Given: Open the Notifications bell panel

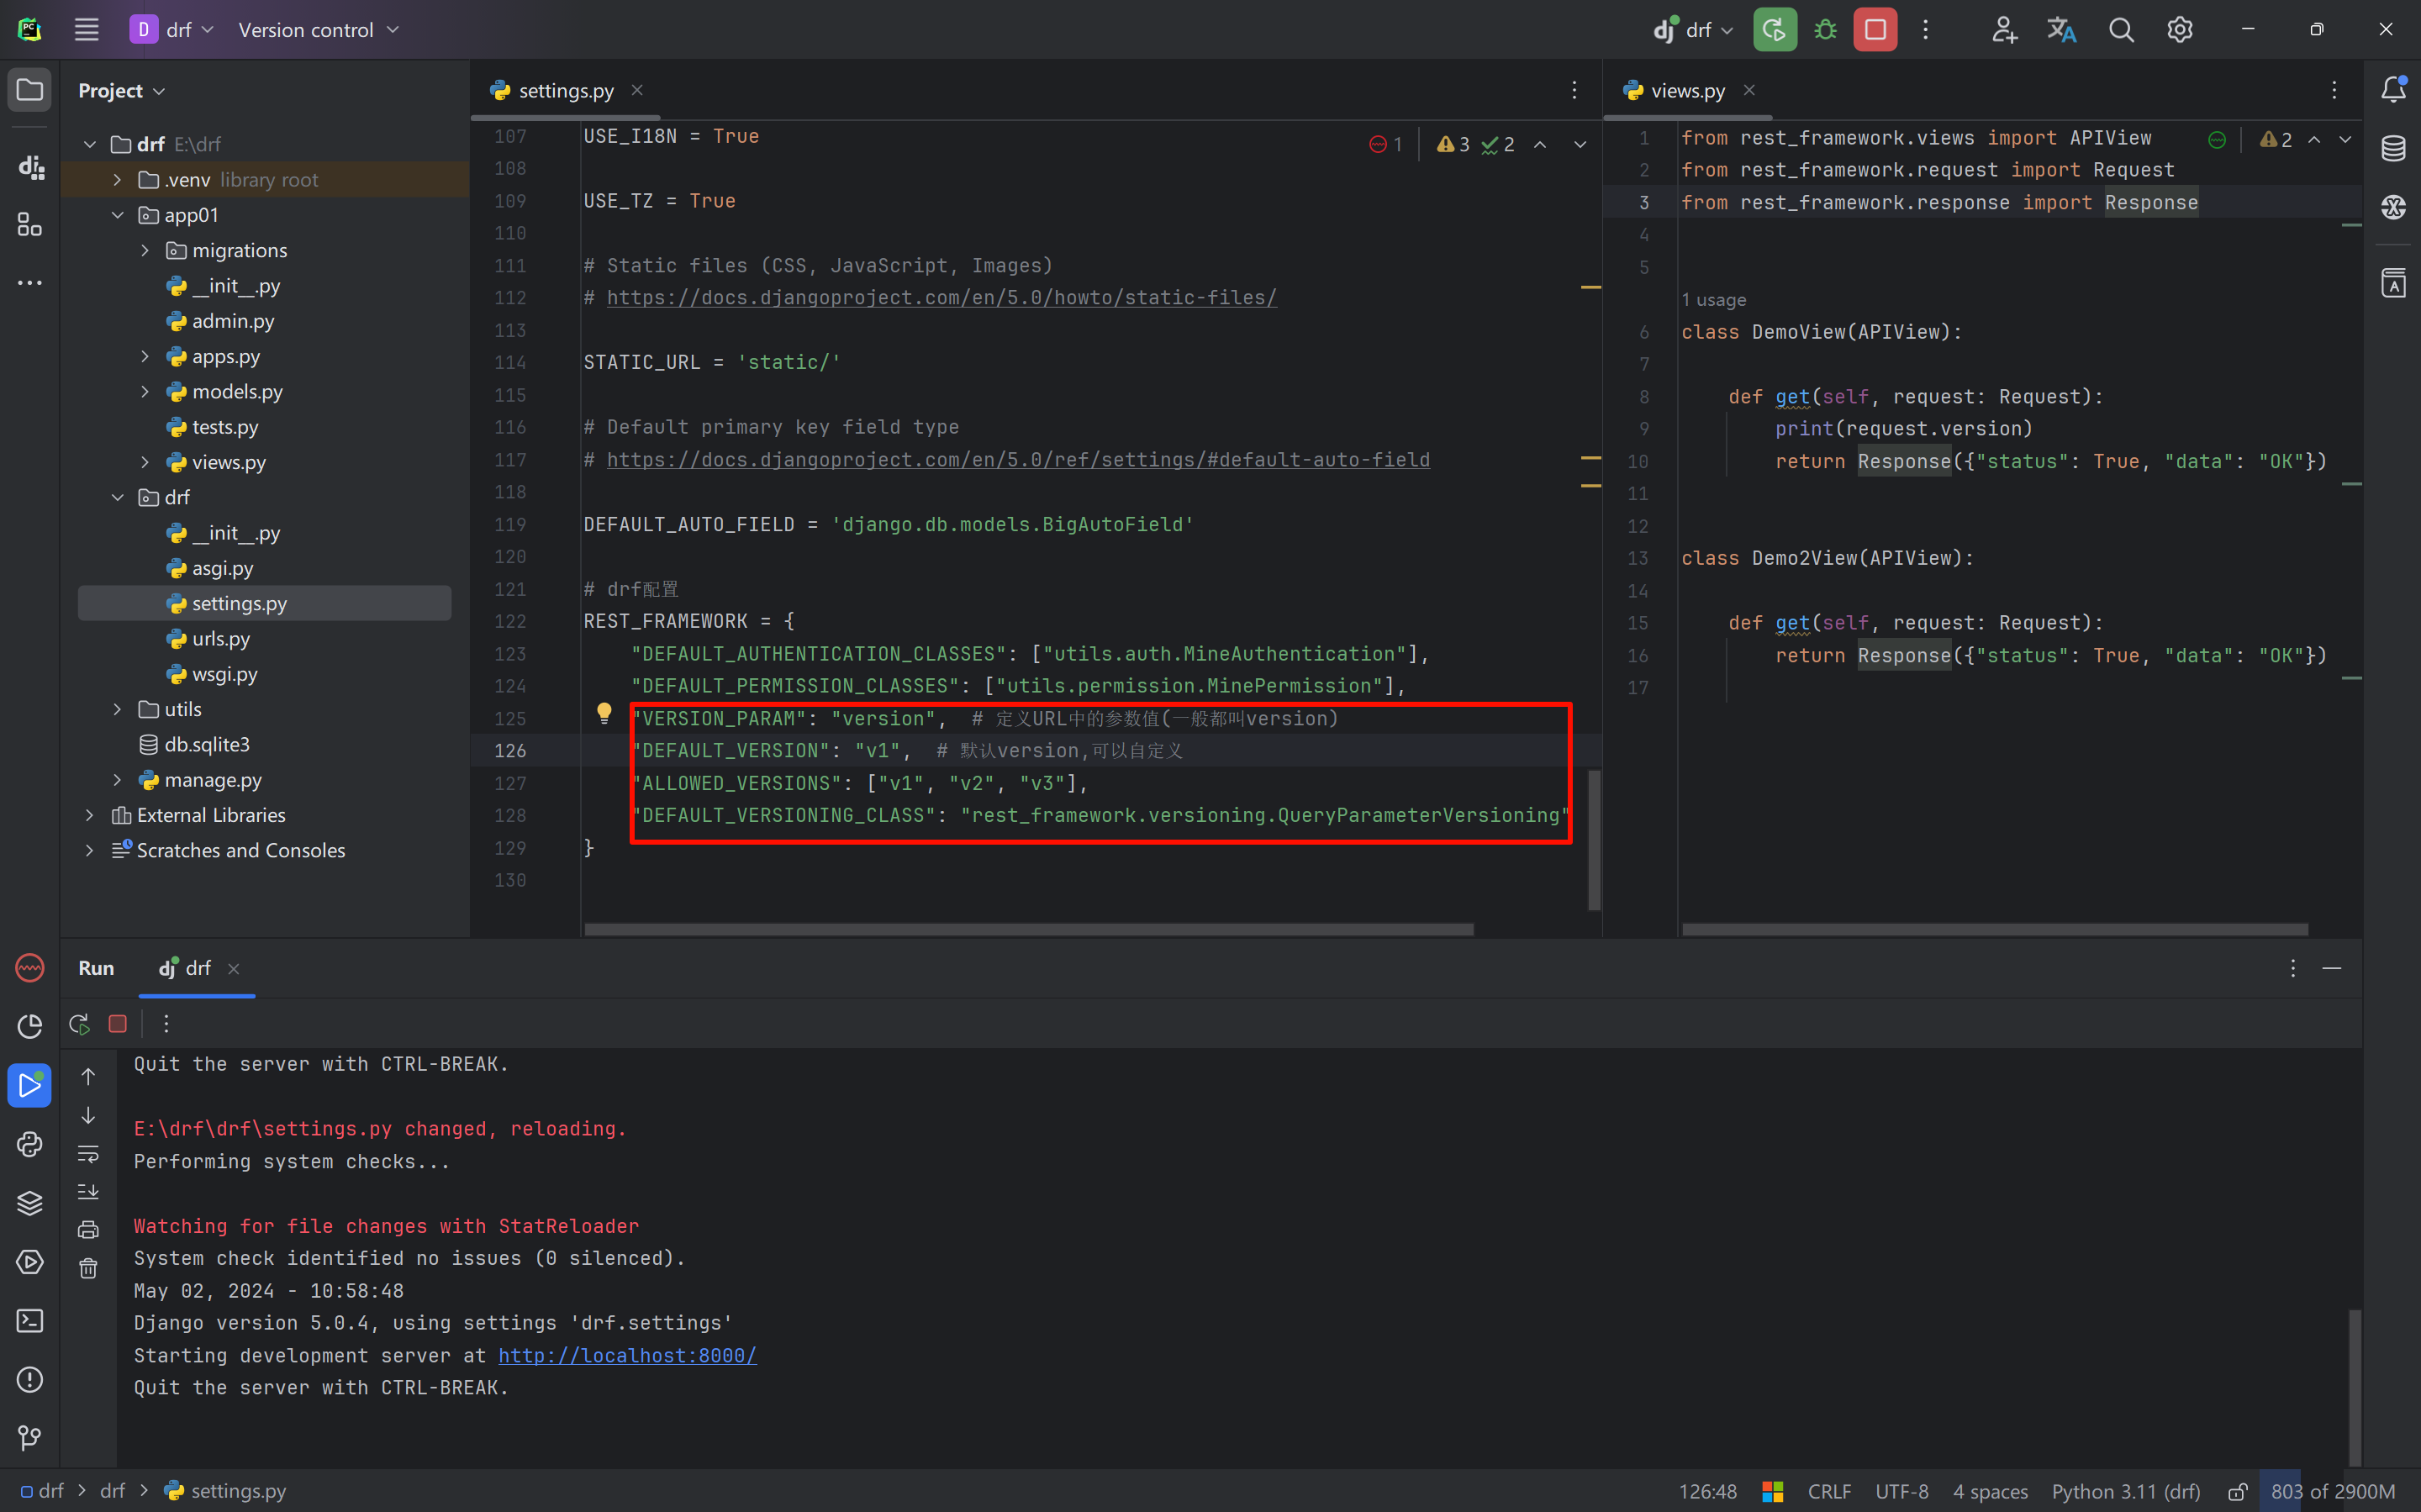Looking at the screenshot, I should (2393, 90).
